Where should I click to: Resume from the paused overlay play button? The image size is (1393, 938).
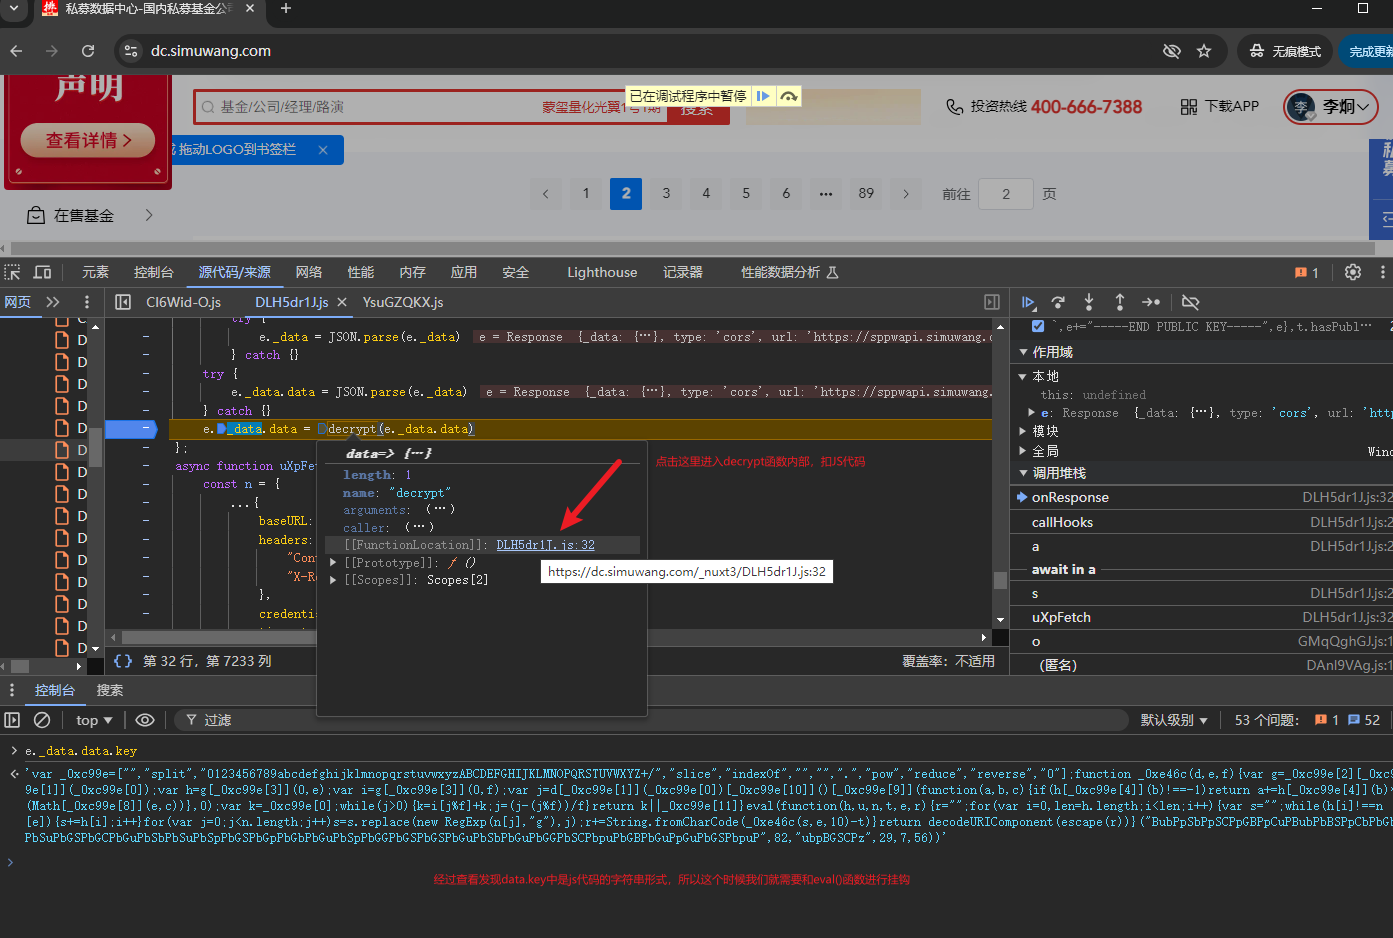[x=763, y=96]
